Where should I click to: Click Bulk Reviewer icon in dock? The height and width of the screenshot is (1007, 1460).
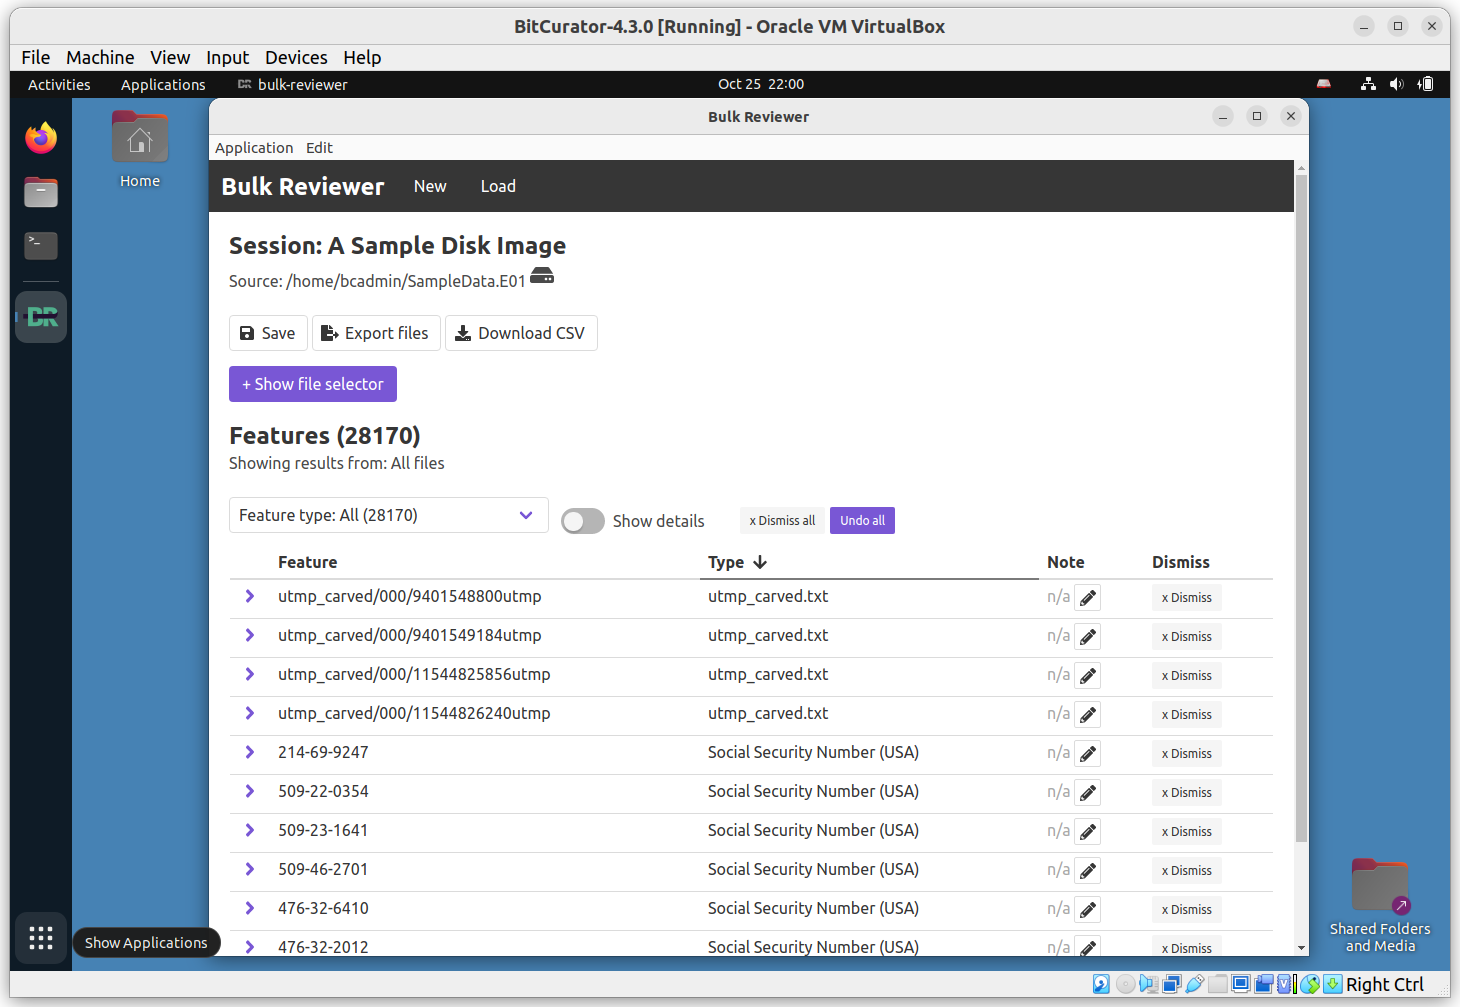41,317
